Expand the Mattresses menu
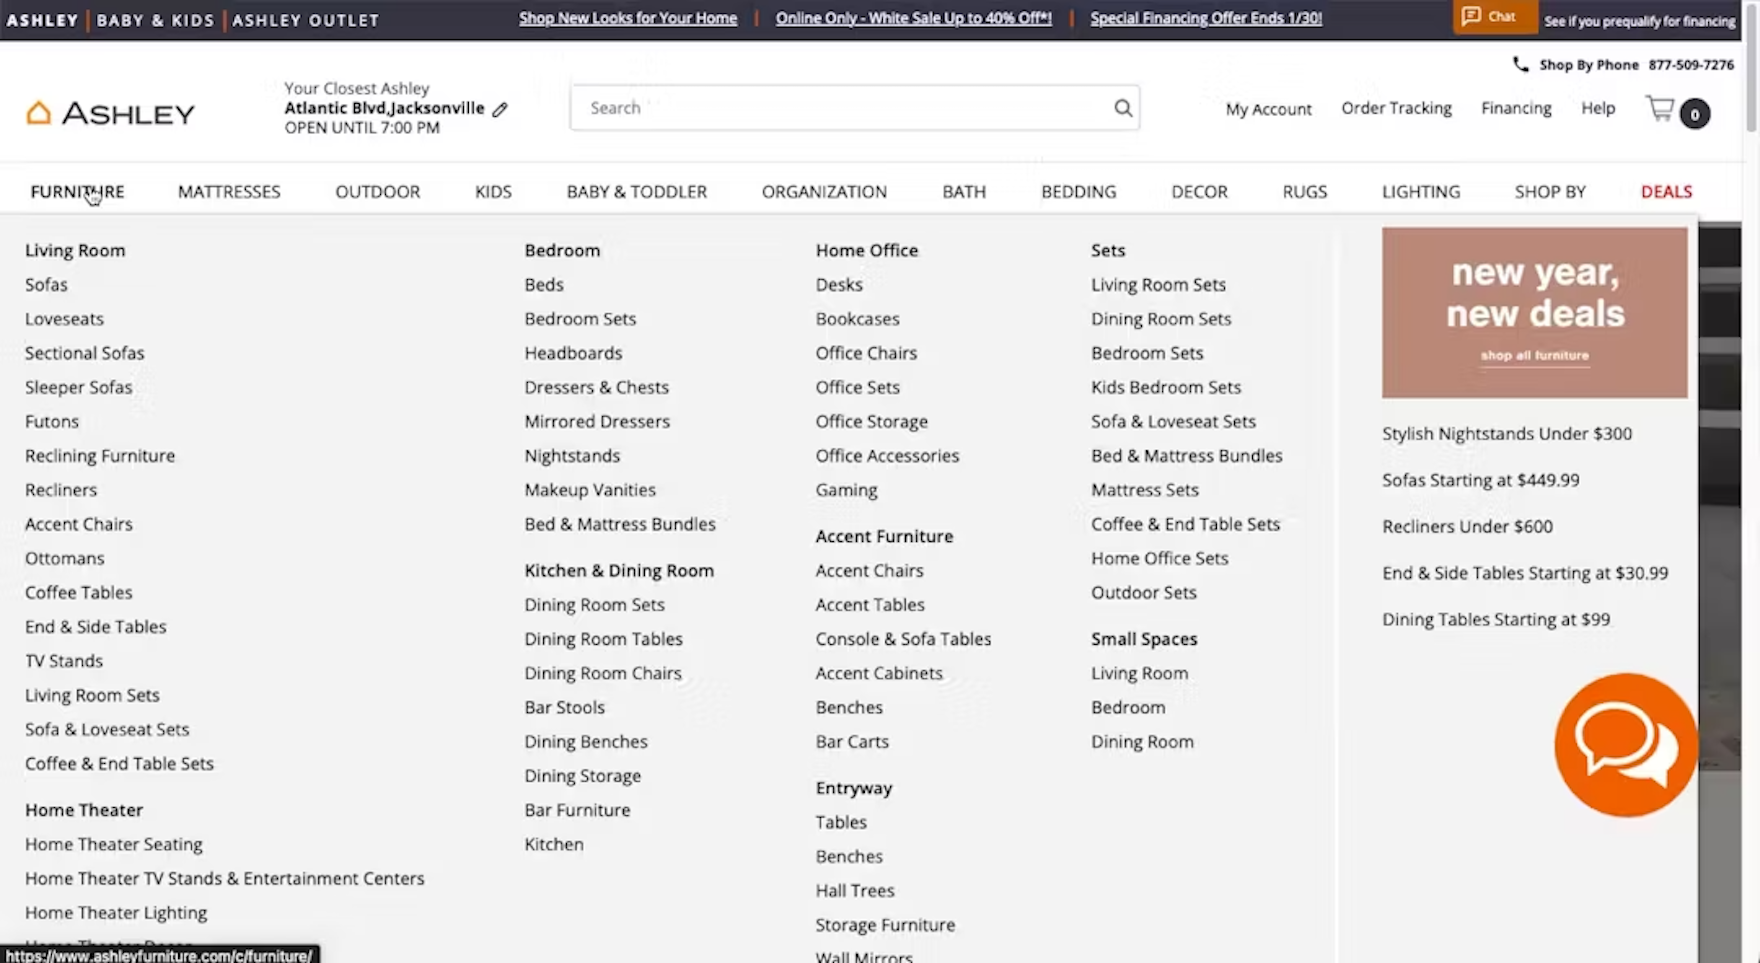The height and width of the screenshot is (963, 1760). click(x=229, y=192)
